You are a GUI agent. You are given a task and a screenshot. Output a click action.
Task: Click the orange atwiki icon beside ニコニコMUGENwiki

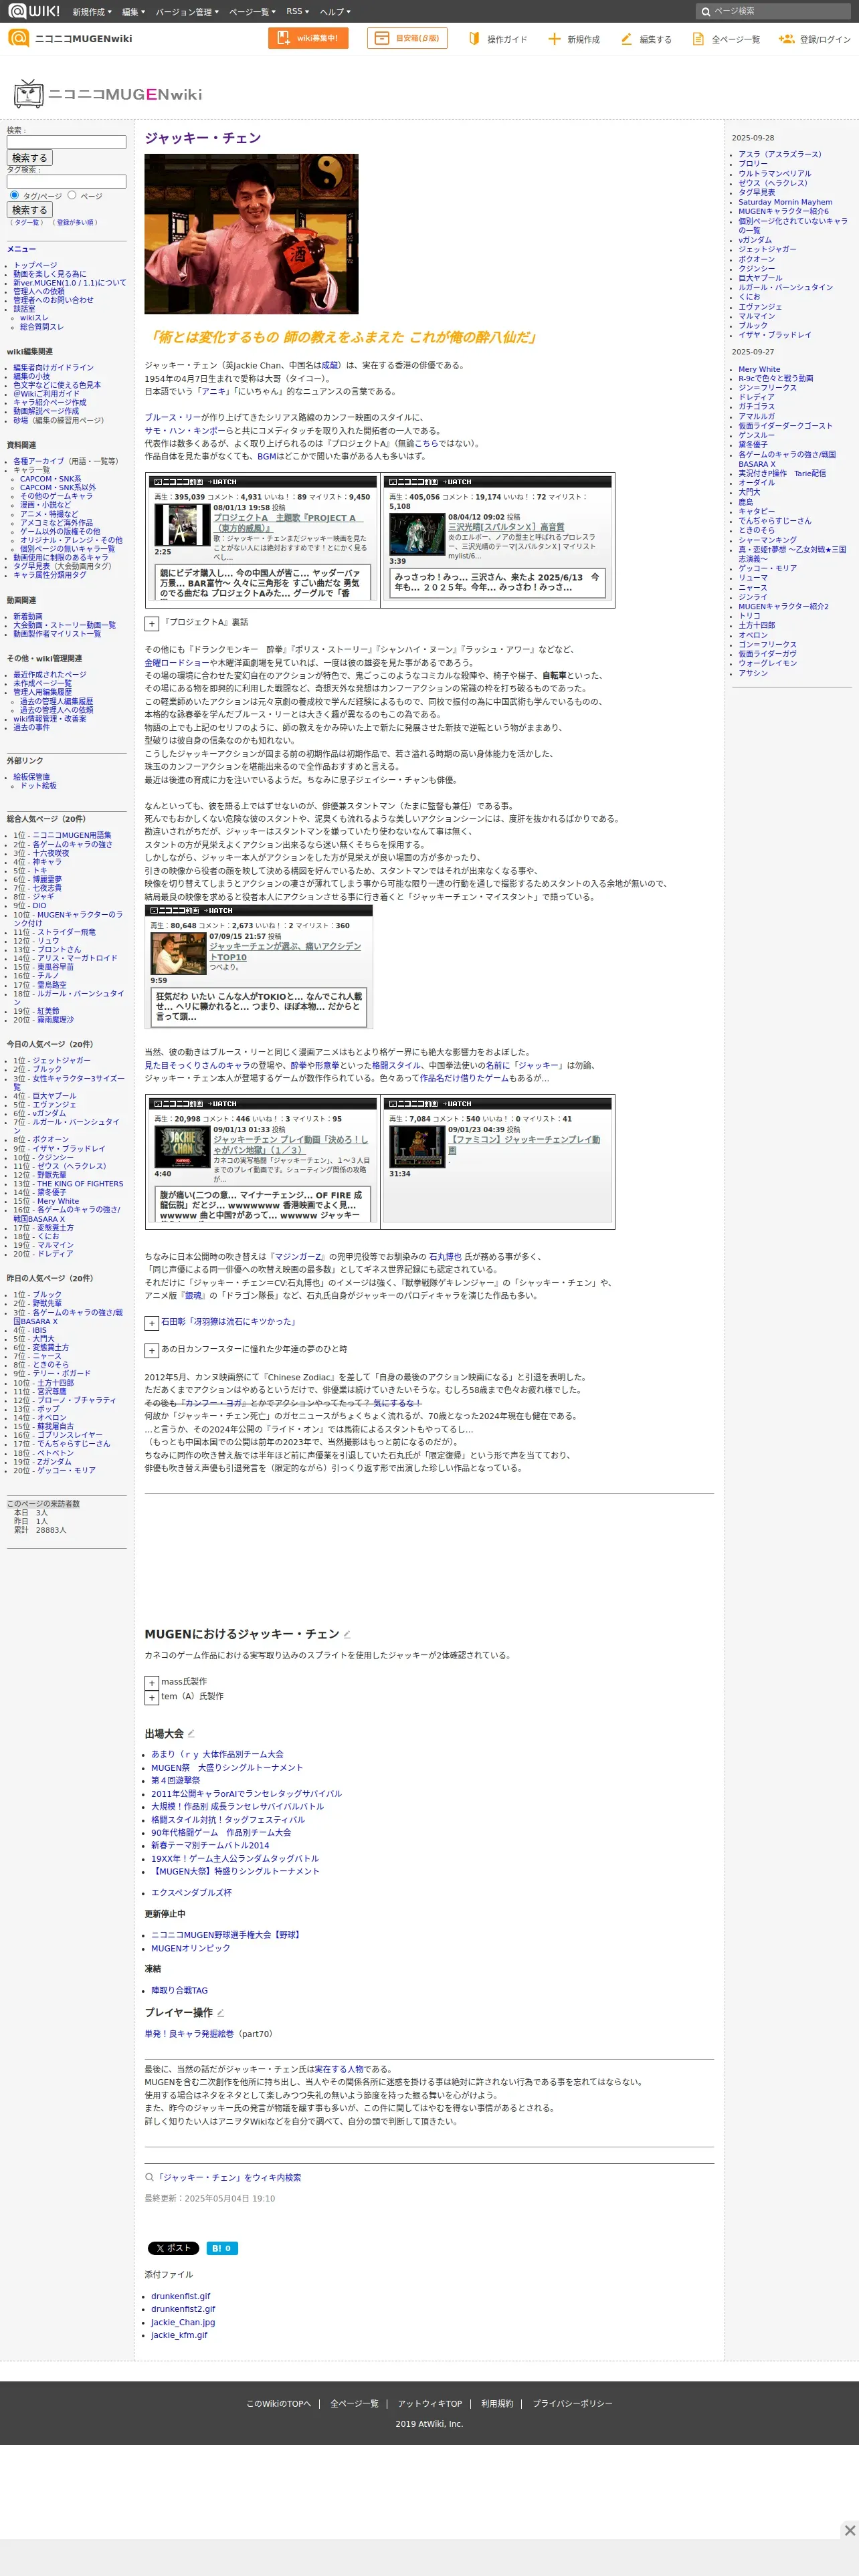(x=18, y=38)
